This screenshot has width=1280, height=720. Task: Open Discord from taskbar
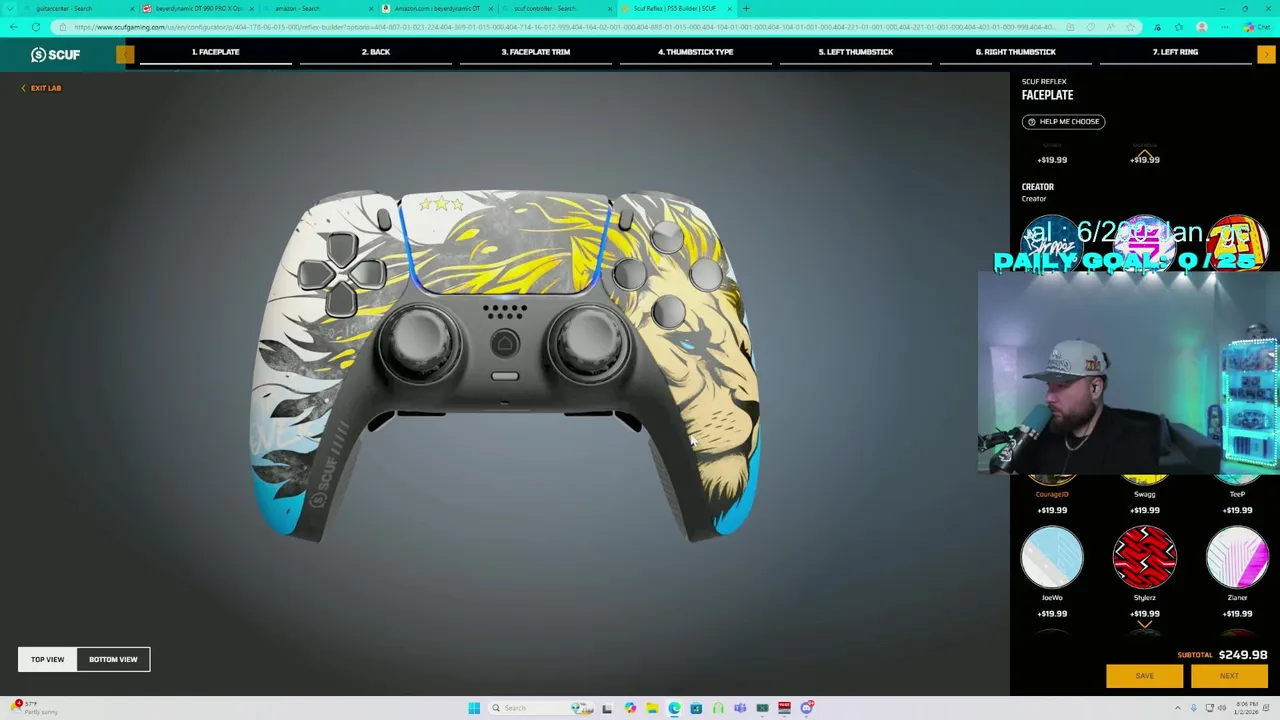807,708
